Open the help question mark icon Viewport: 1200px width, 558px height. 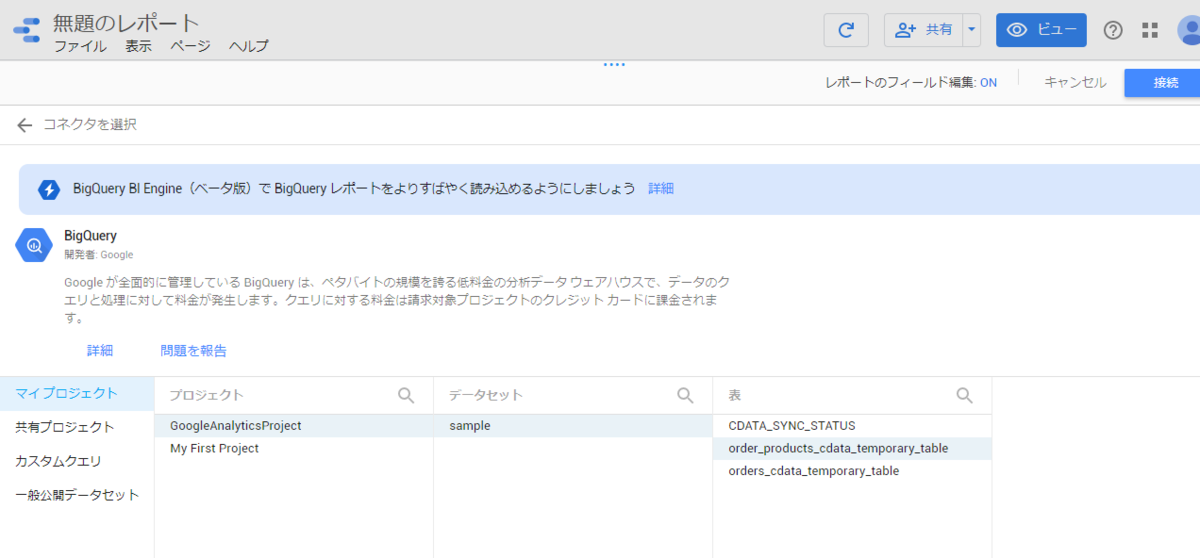(x=1113, y=30)
